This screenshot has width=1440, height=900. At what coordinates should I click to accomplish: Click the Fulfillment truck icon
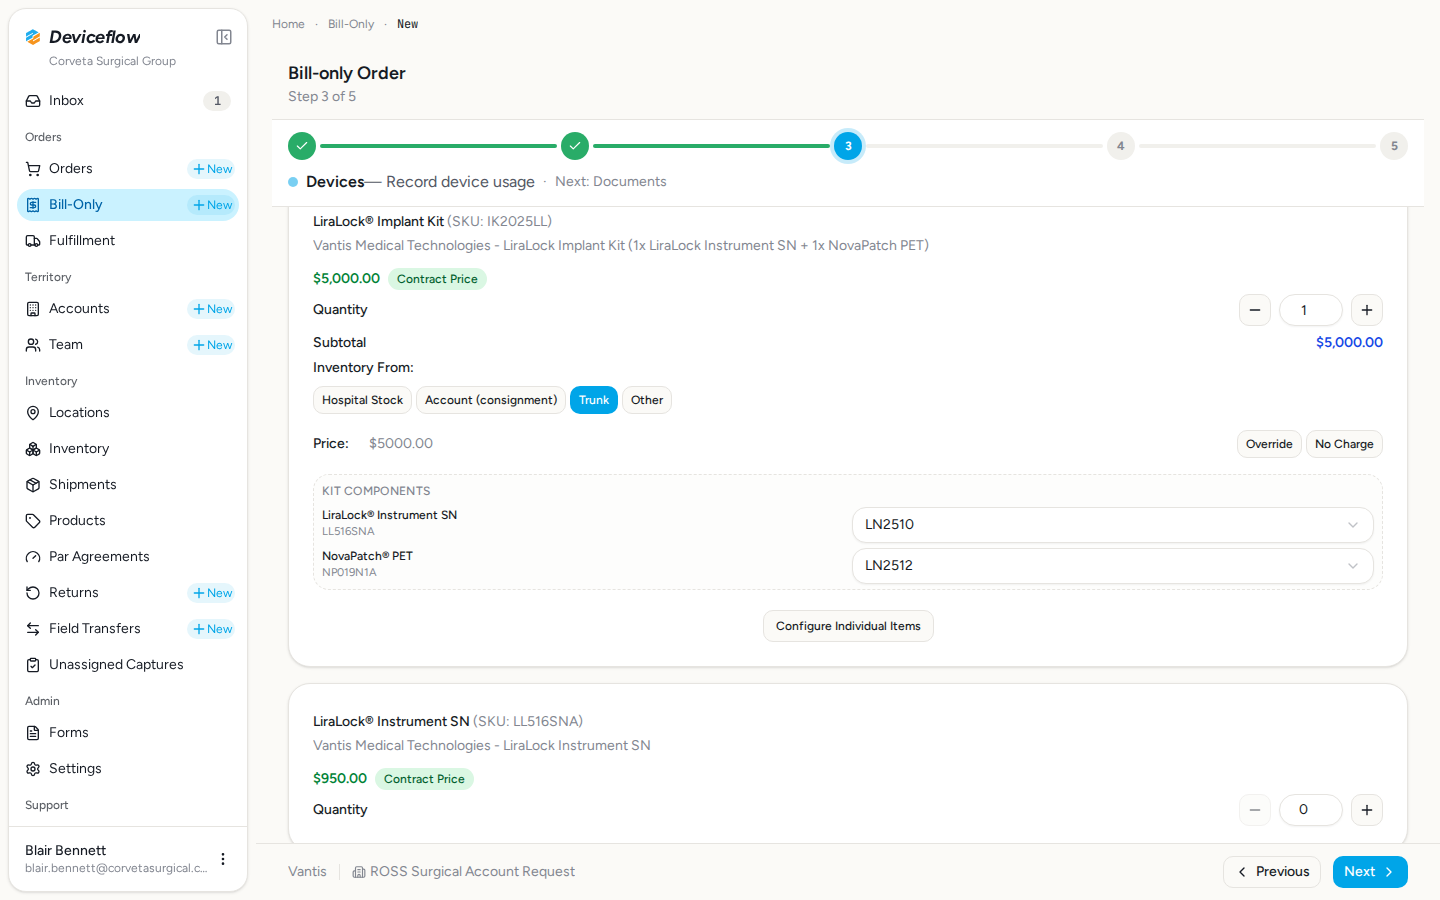point(33,241)
